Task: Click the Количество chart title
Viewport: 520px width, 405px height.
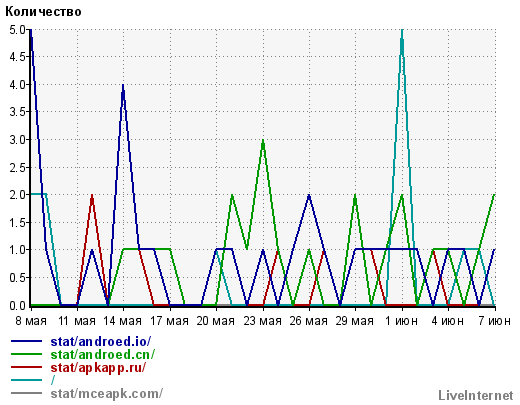Action: click(x=43, y=12)
